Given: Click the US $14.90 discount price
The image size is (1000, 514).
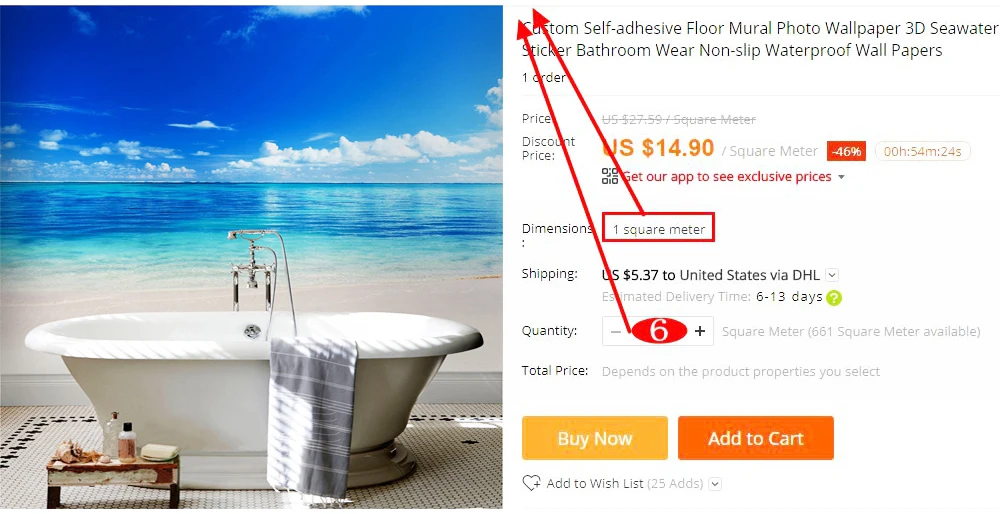Looking at the screenshot, I should pyautogui.click(x=658, y=148).
